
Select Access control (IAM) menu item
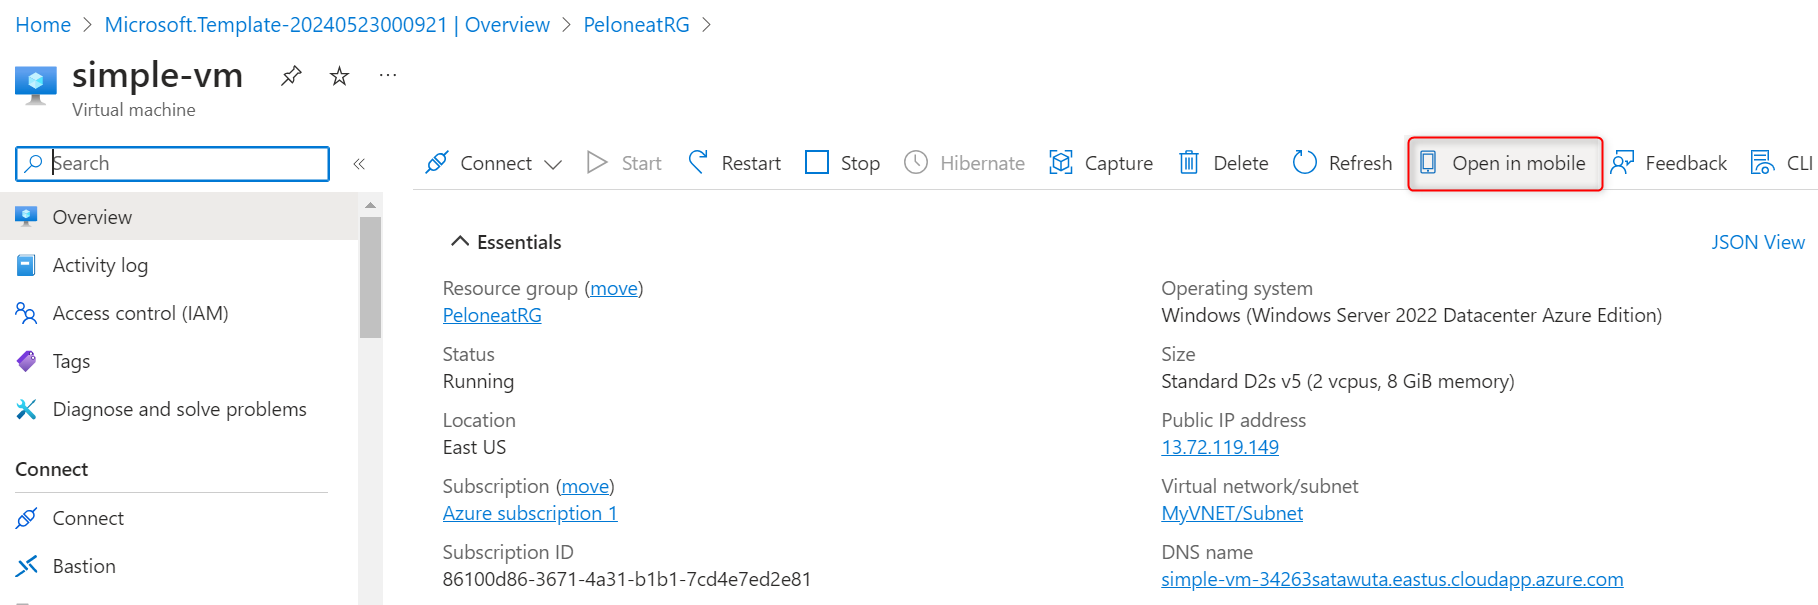[140, 313]
